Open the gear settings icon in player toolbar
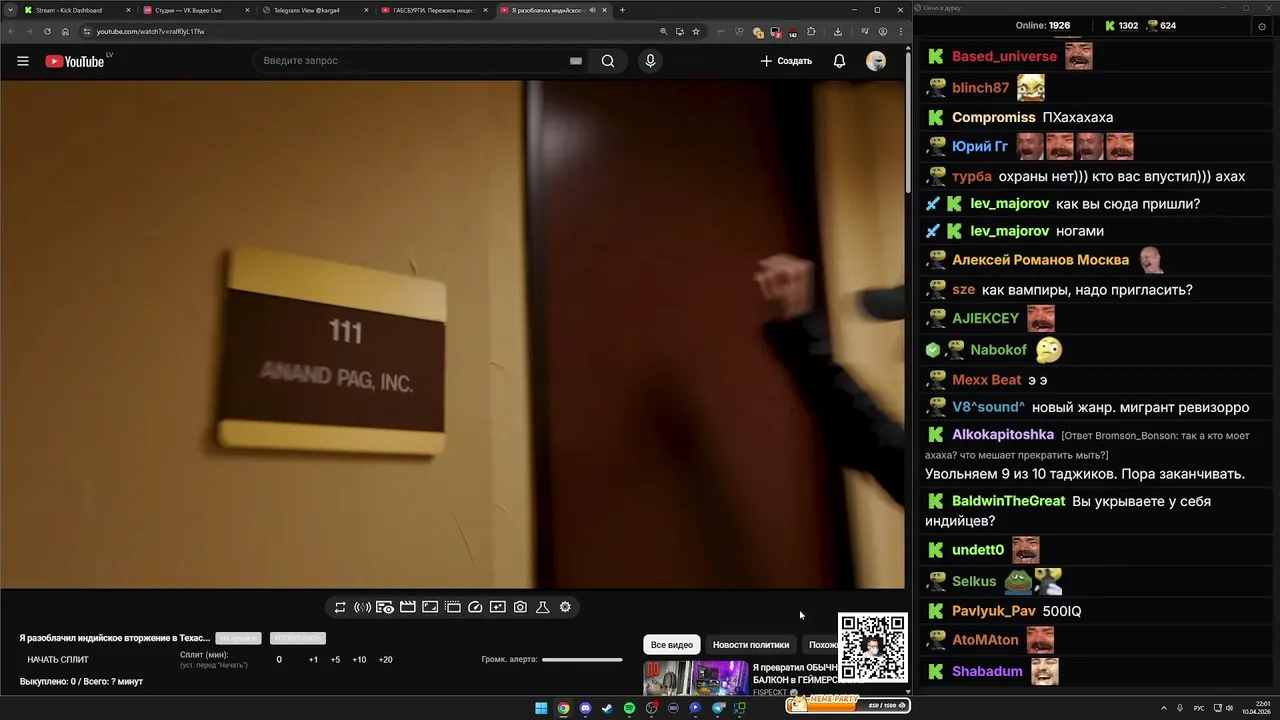Screen dimensions: 1280x720 click(x=565, y=607)
